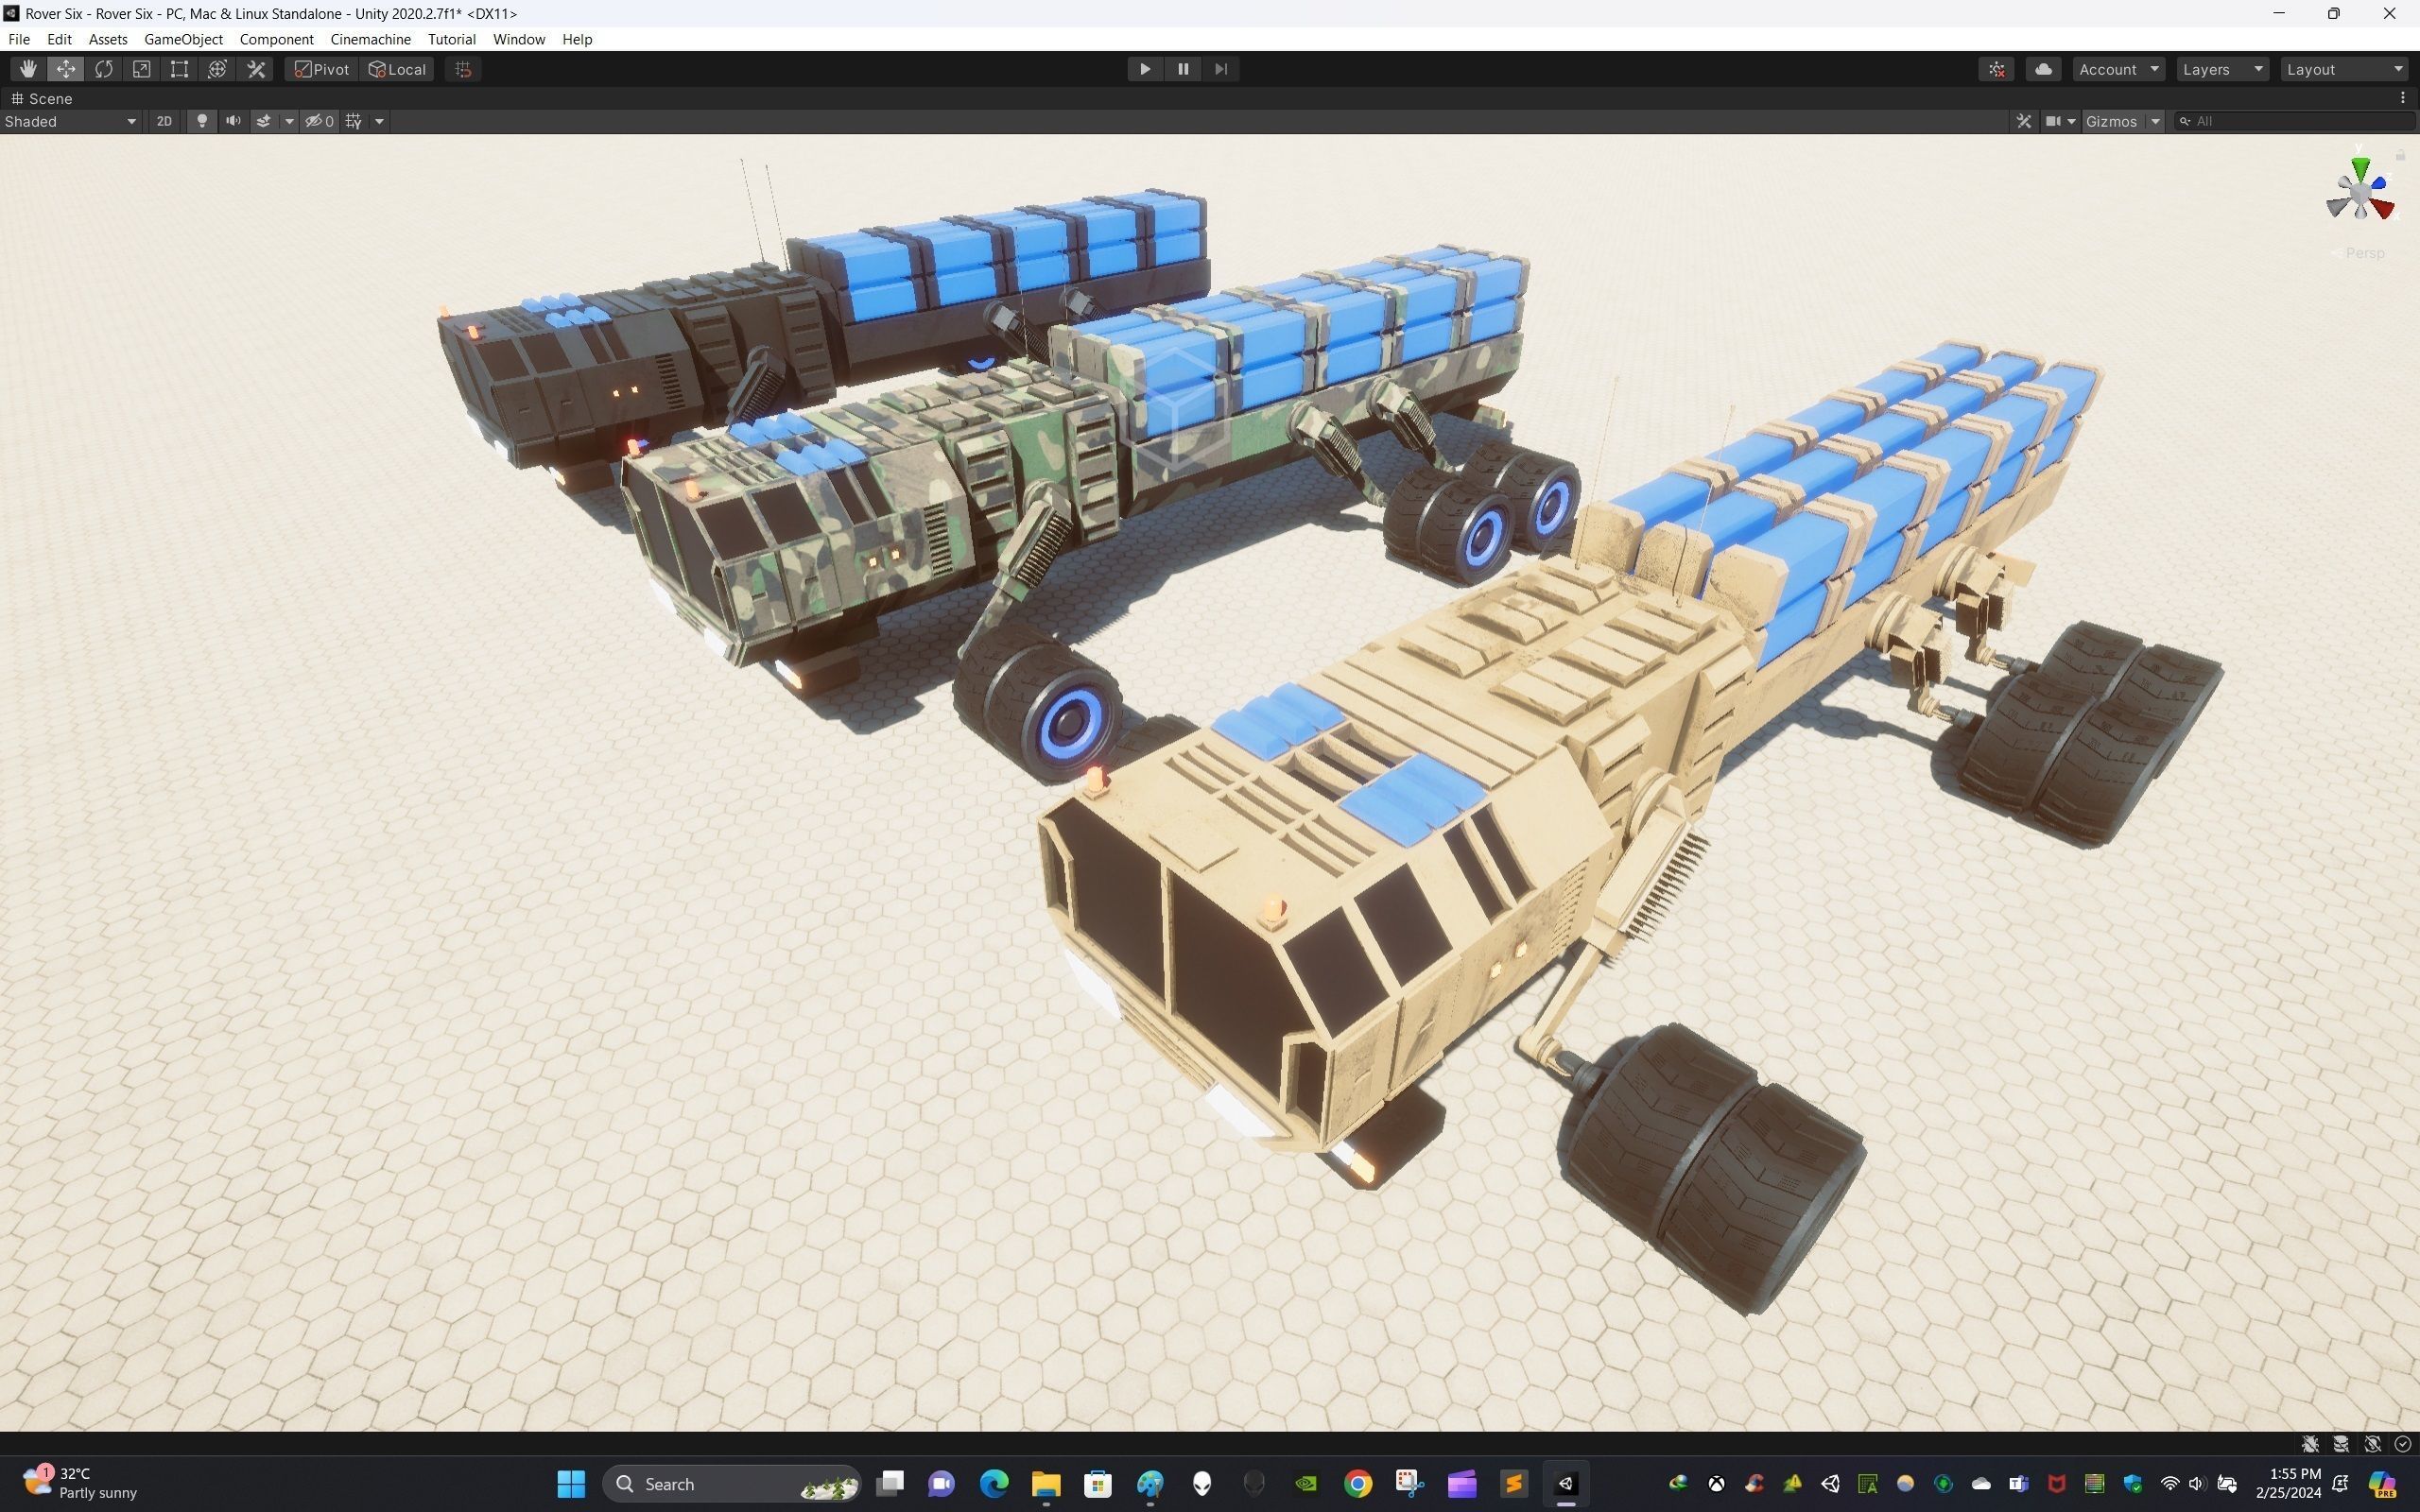This screenshot has height=1512, width=2420.
Task: Open Sublime Text from taskbar
Action: (x=1514, y=1483)
